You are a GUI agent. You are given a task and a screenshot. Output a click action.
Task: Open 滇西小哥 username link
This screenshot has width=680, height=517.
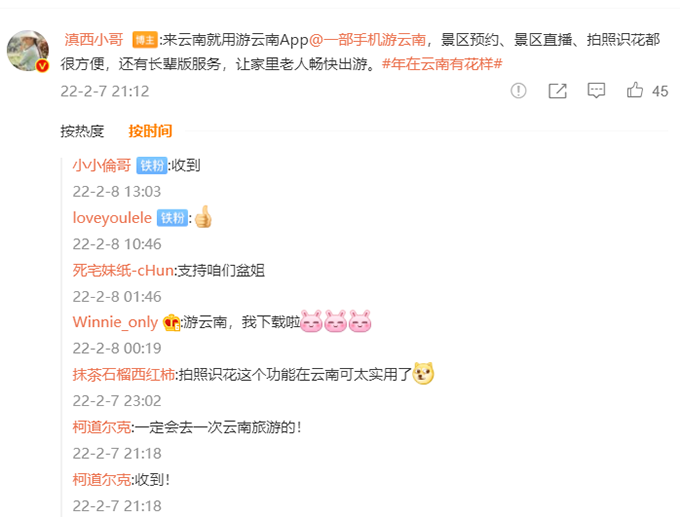(94, 40)
